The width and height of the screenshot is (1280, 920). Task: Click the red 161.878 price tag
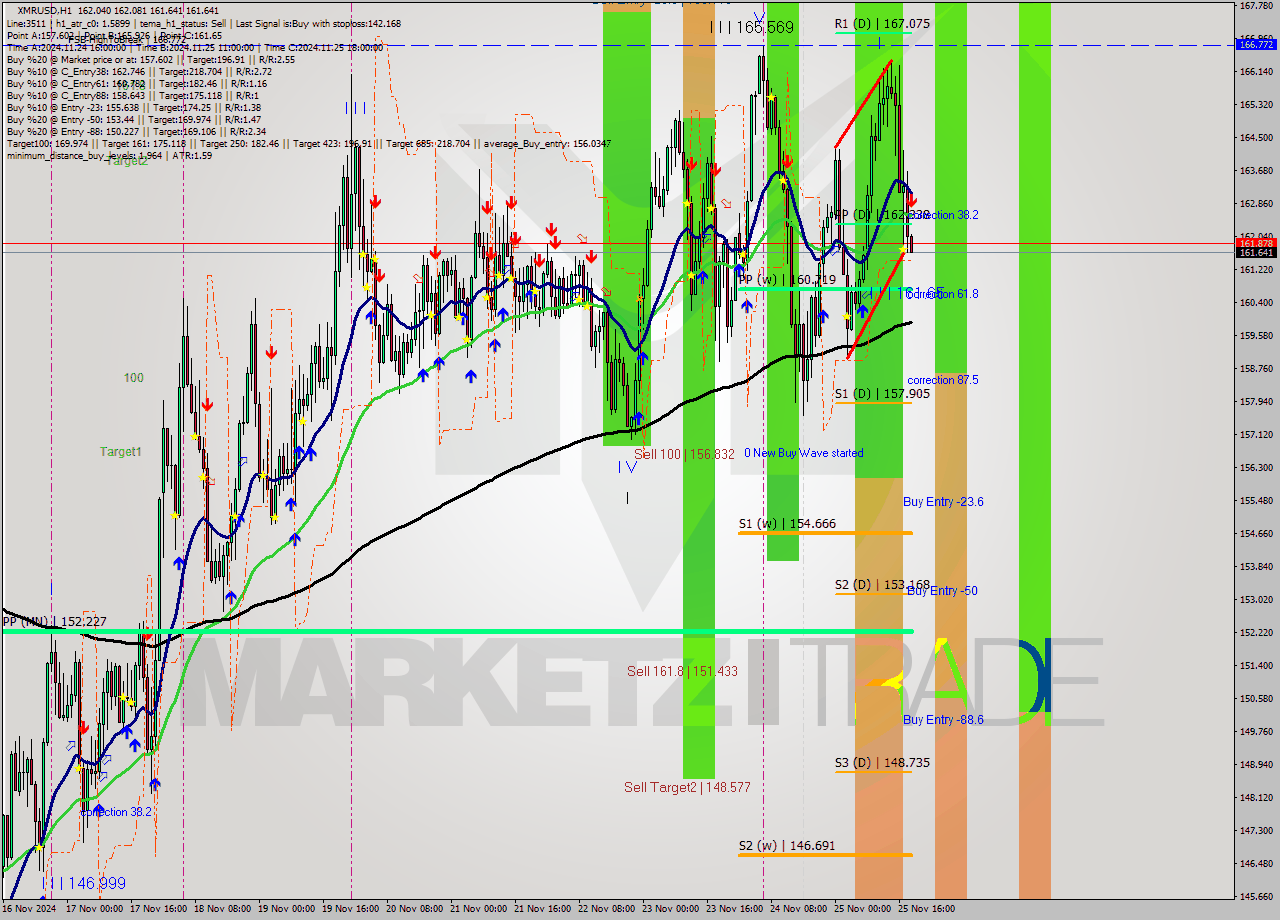[1256, 243]
